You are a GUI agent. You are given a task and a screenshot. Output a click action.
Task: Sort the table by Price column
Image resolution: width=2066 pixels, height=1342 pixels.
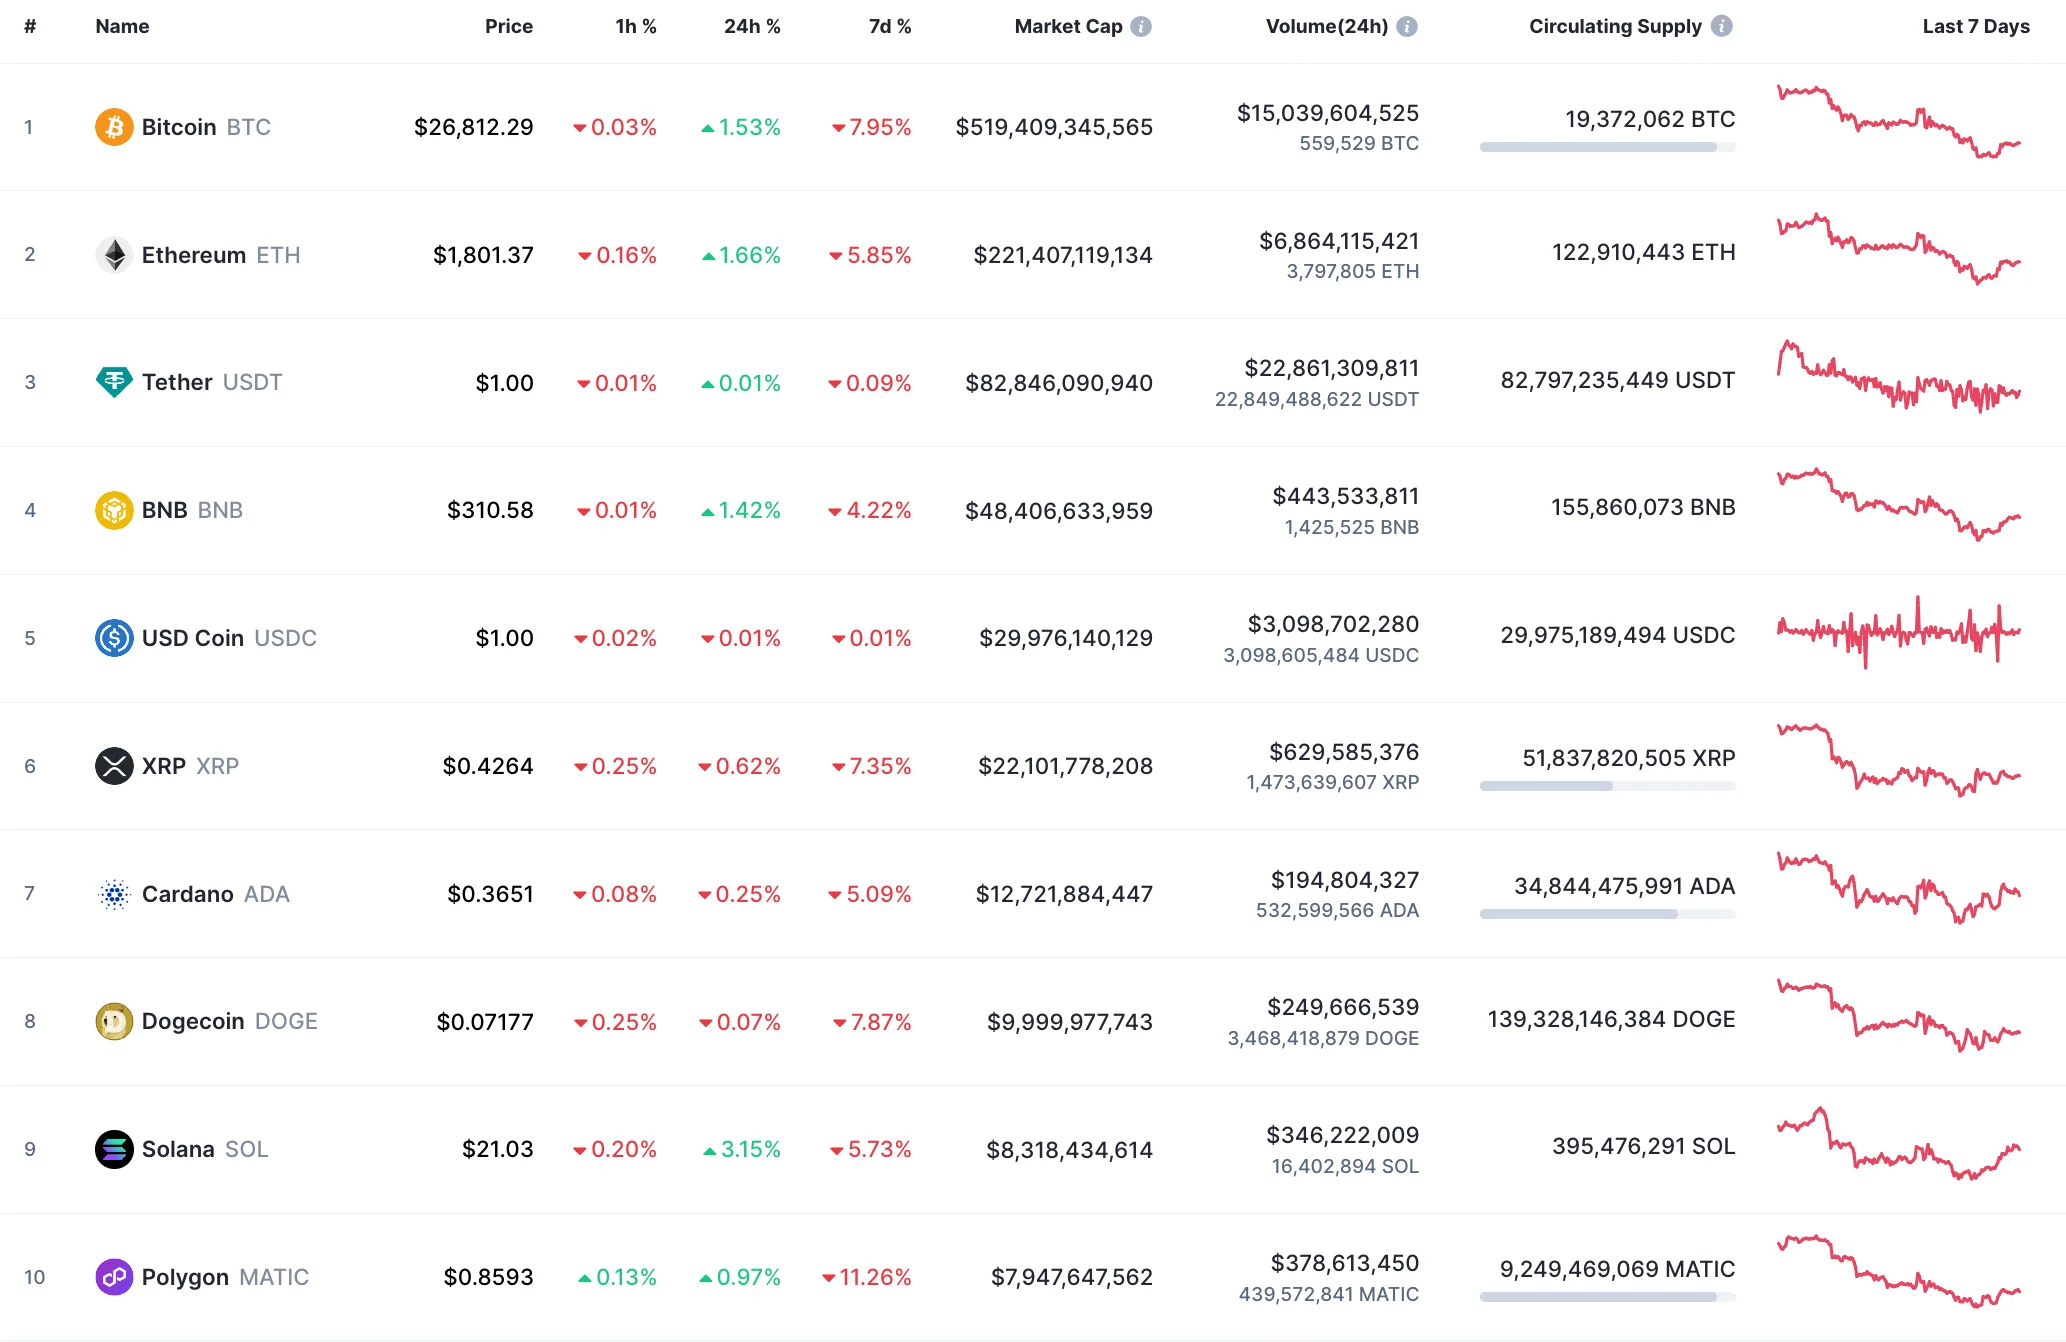[x=509, y=27]
